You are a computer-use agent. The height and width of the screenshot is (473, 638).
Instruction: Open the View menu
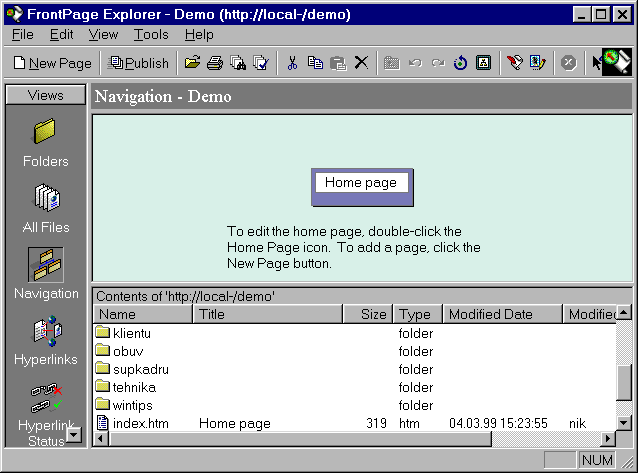coord(103,34)
